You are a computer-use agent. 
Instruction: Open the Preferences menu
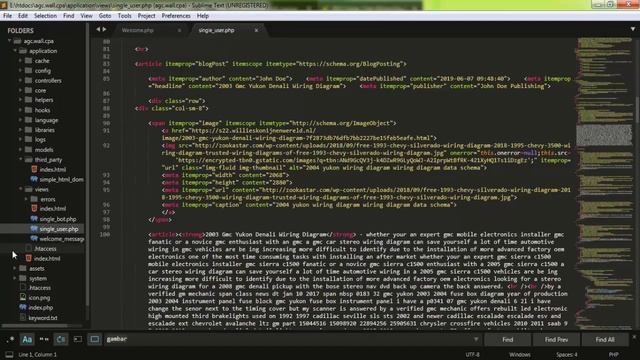click(176, 16)
